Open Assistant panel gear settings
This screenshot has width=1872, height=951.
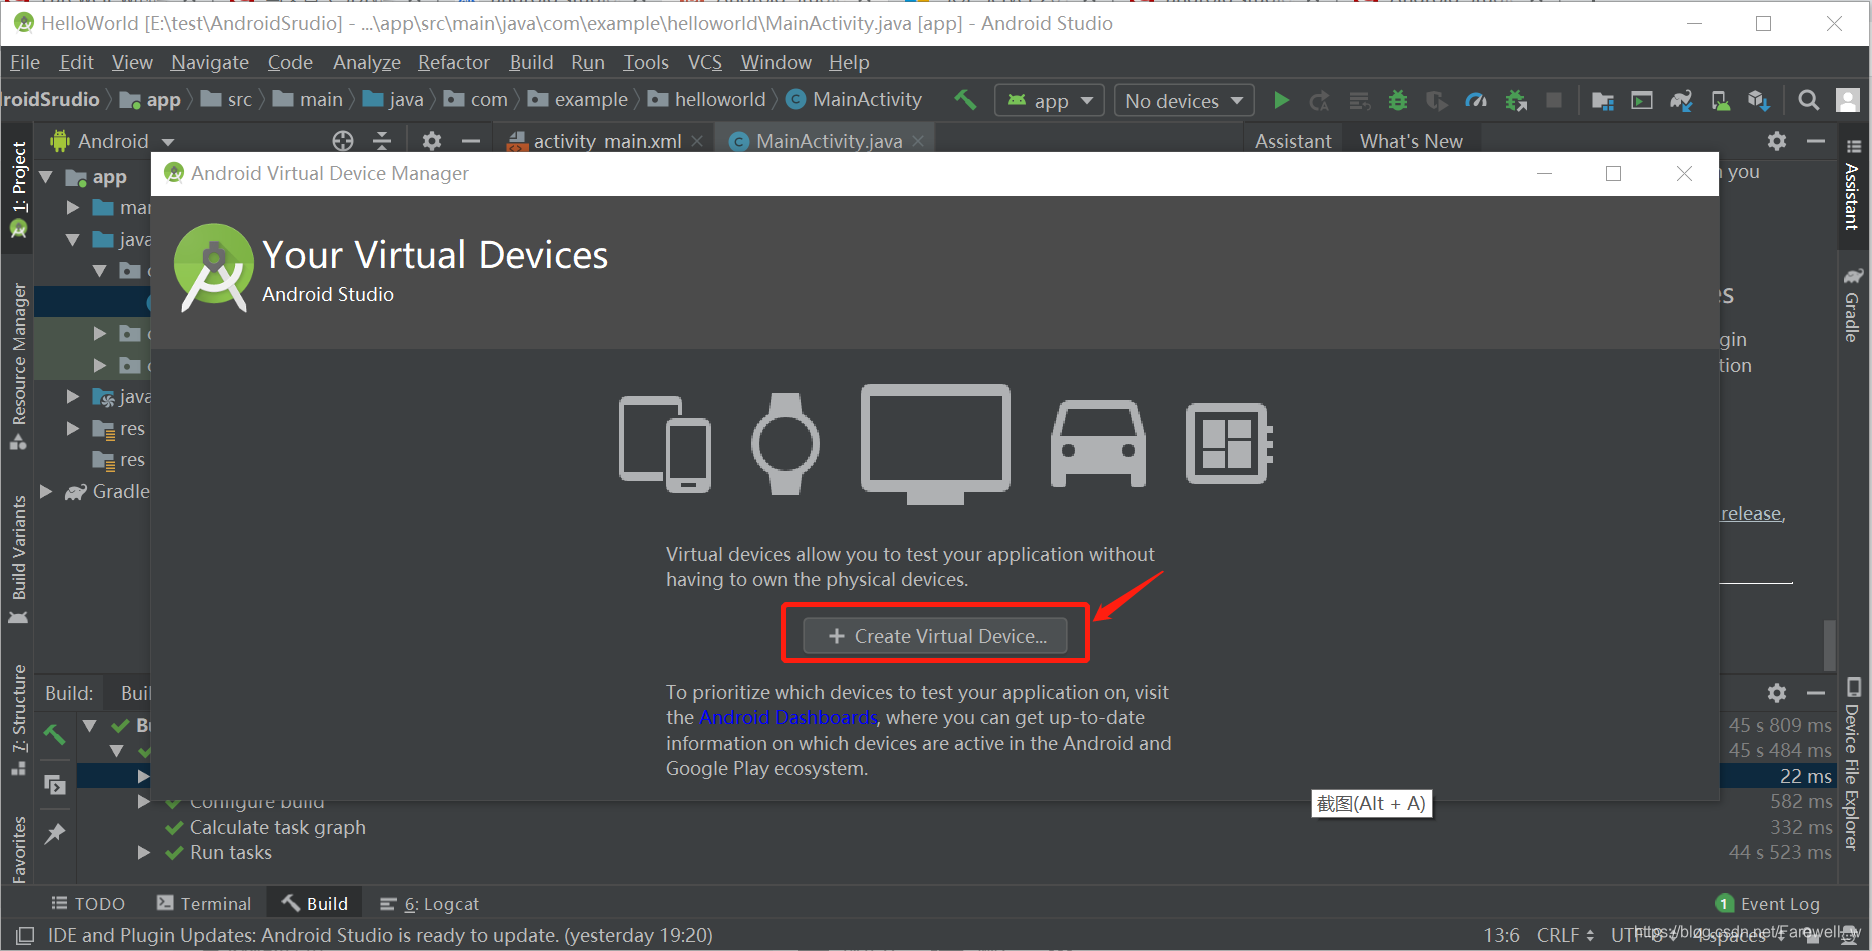point(1777,141)
